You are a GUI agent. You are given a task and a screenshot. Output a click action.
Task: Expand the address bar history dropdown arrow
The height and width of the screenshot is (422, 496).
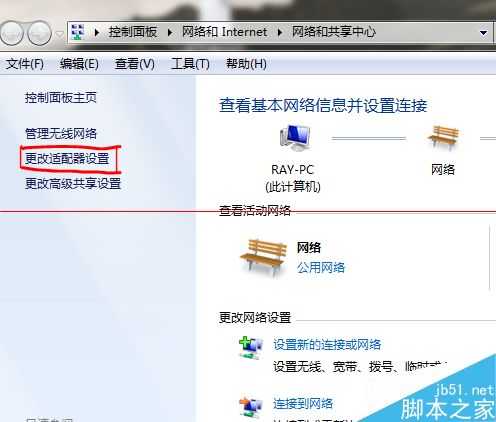coord(483,33)
